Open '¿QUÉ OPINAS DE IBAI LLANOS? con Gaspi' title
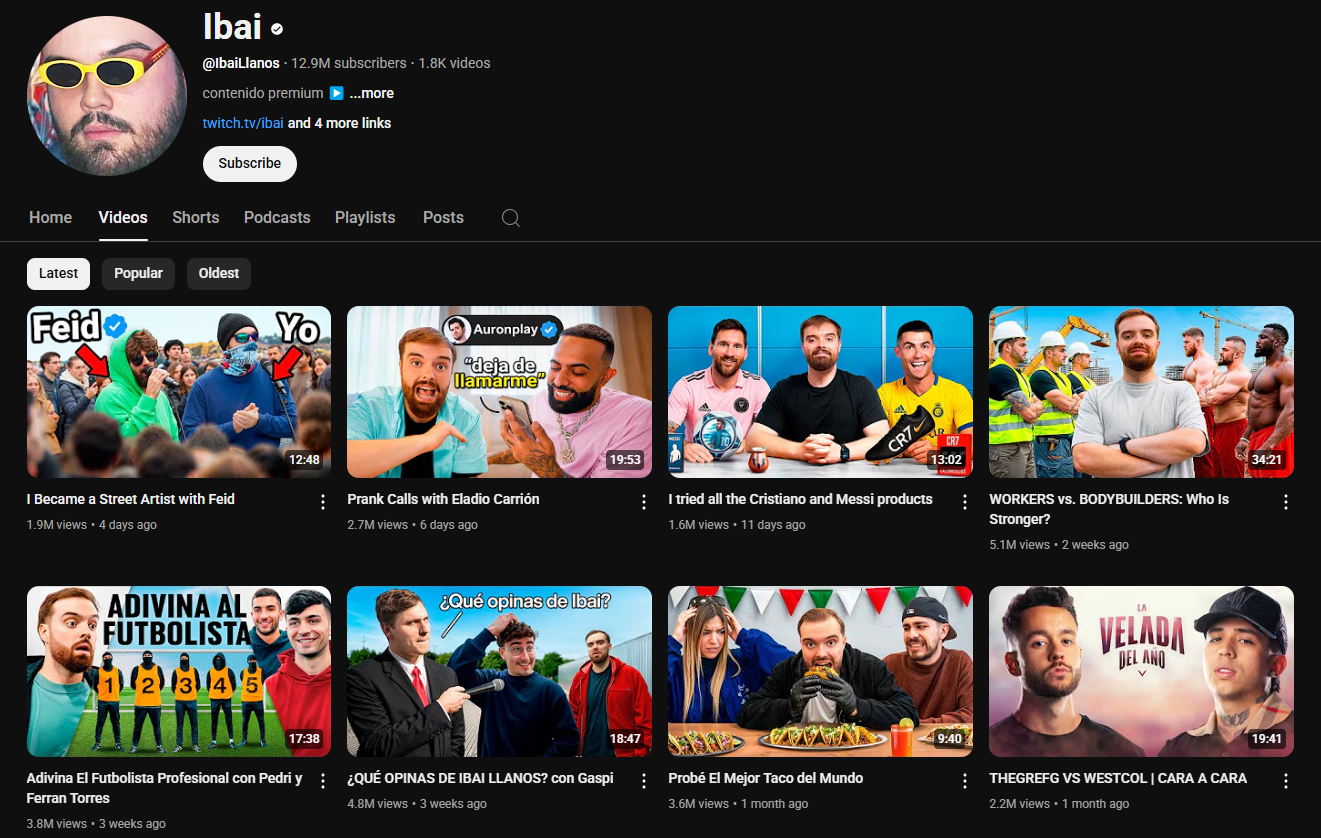Image resolution: width=1321 pixels, height=838 pixels. [x=480, y=778]
